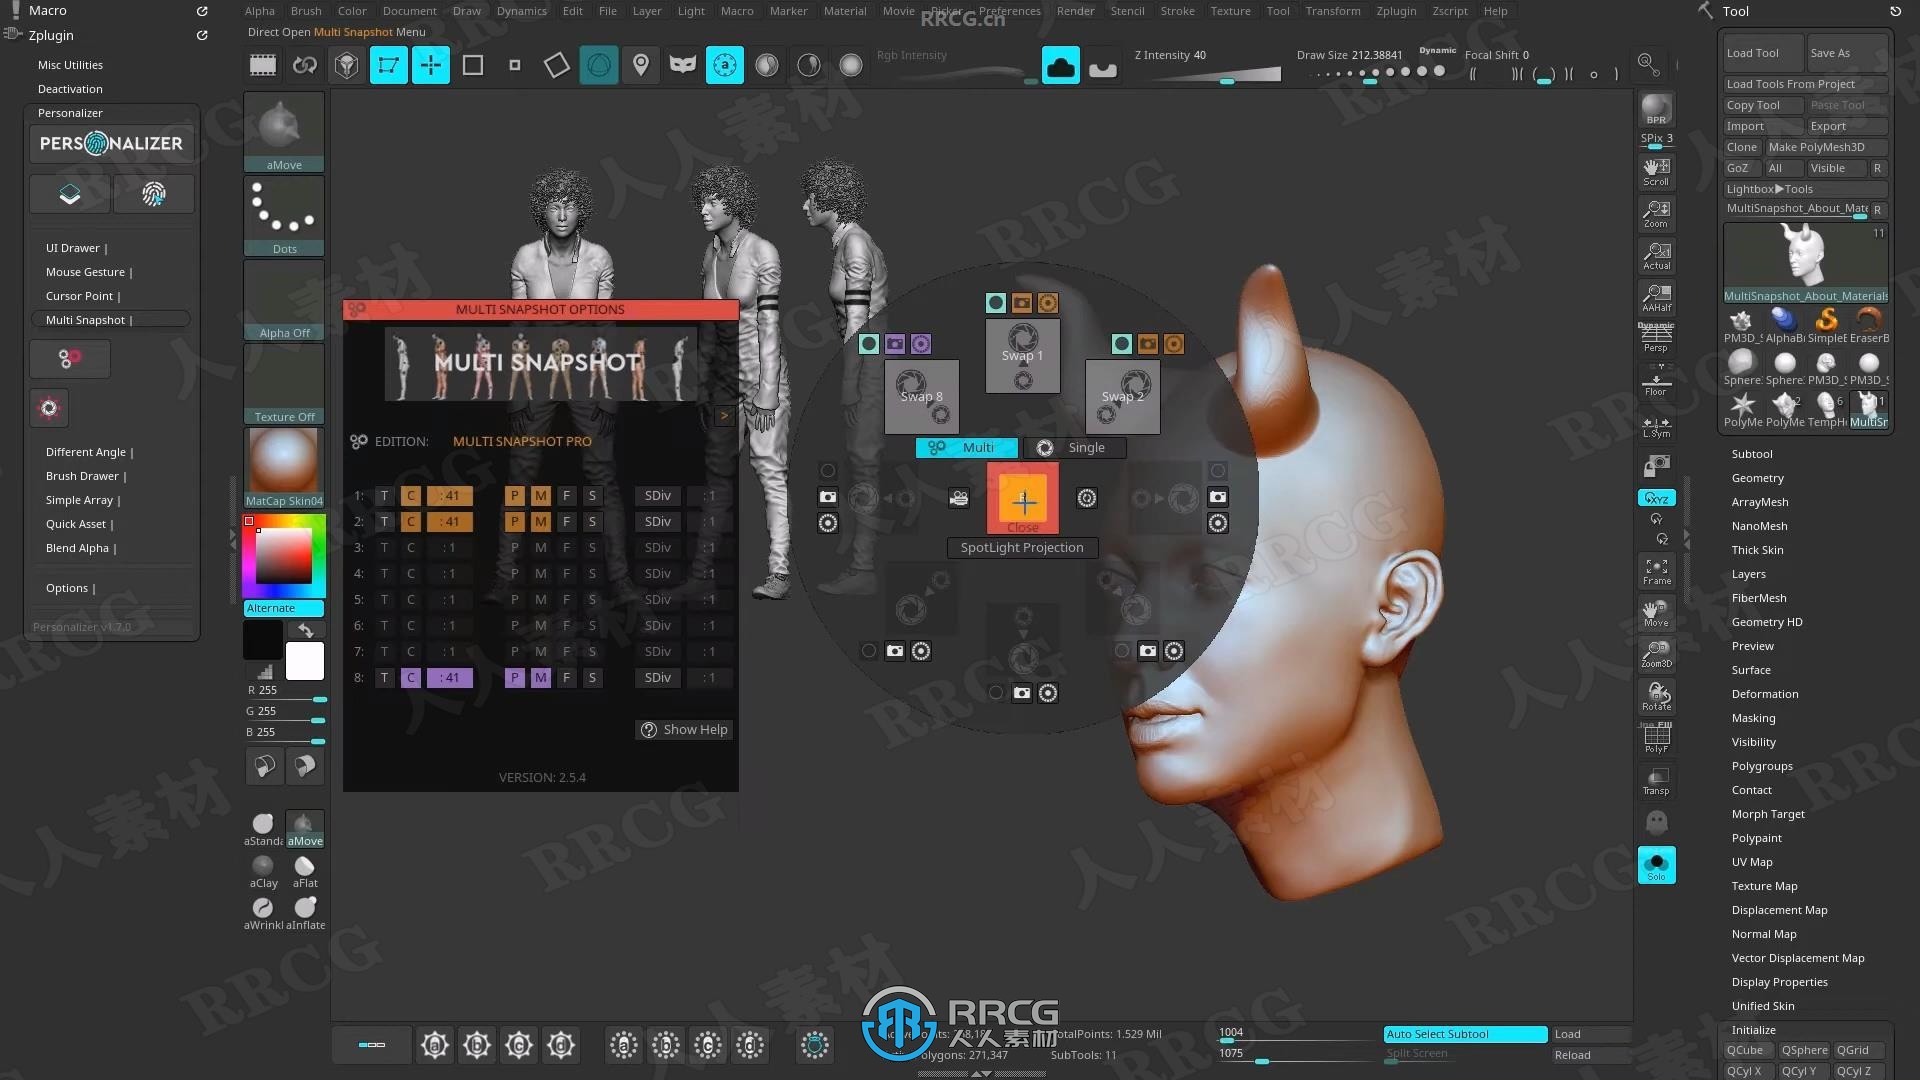The width and height of the screenshot is (1920, 1080).
Task: Select Multi snapshot mode
Action: 966,448
